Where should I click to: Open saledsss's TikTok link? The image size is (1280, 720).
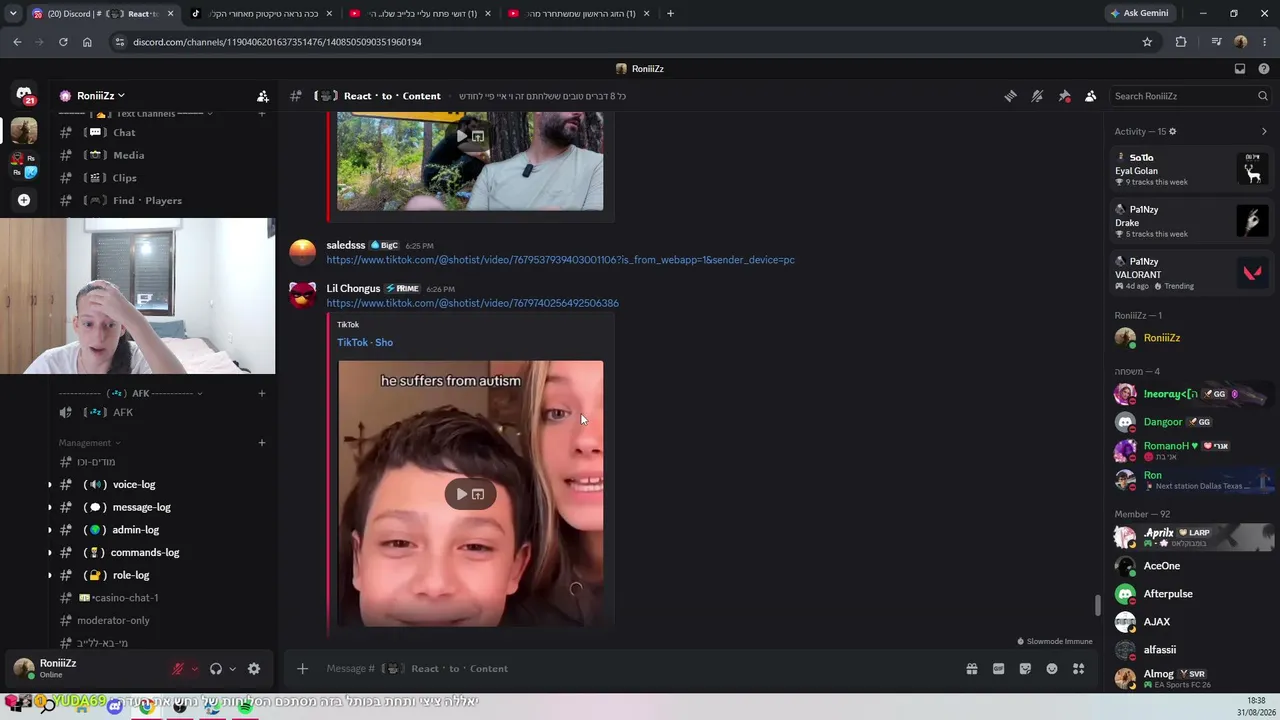coord(560,260)
